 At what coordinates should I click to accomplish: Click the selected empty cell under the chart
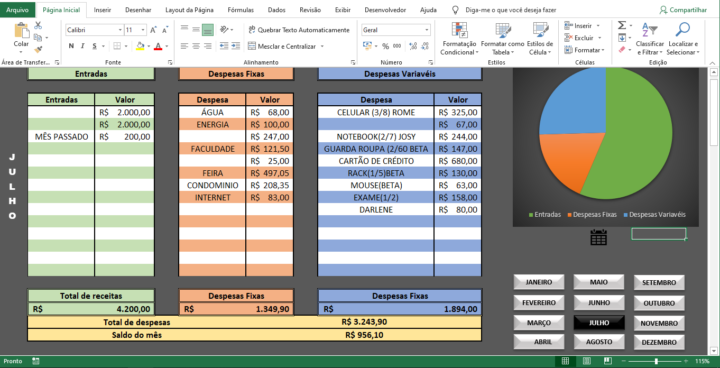(x=658, y=234)
